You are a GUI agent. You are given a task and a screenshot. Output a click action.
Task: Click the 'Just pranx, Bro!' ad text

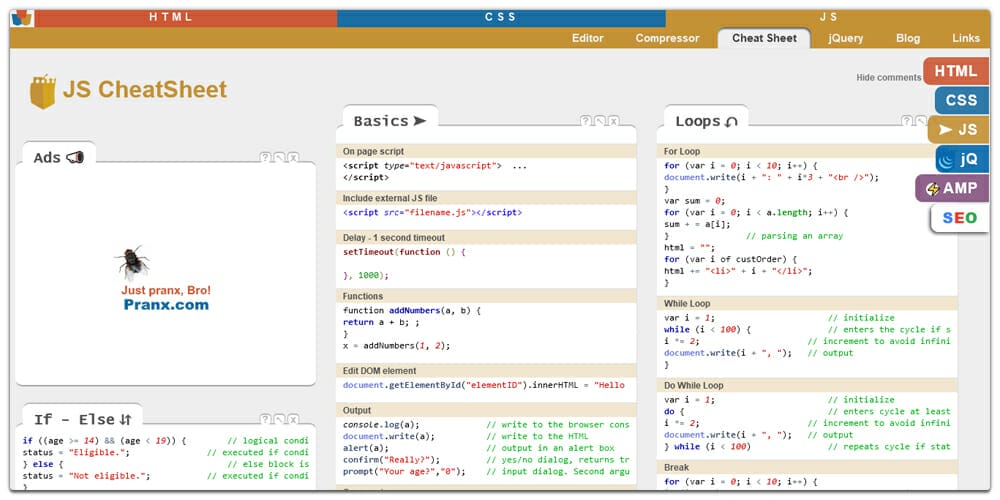166,290
